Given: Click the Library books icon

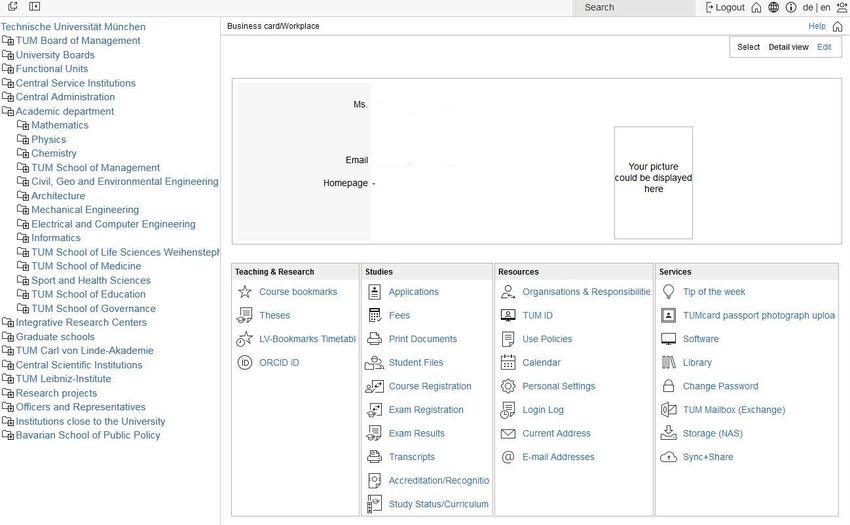Looking at the screenshot, I should point(668,362).
